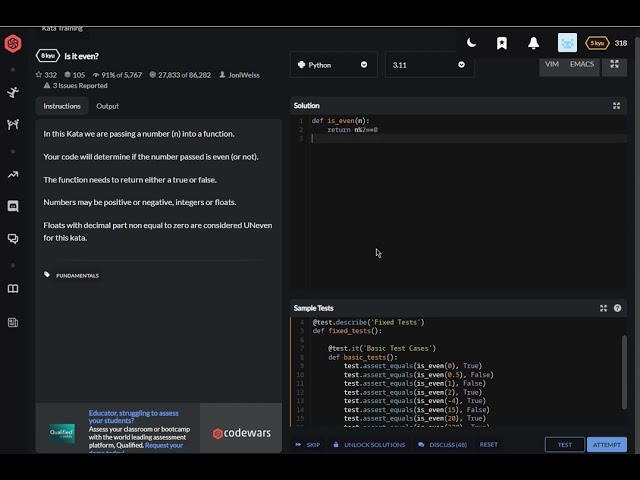Click the Sample Tests vertical scrollbar
This screenshot has width=640, height=480.
tap(624, 372)
